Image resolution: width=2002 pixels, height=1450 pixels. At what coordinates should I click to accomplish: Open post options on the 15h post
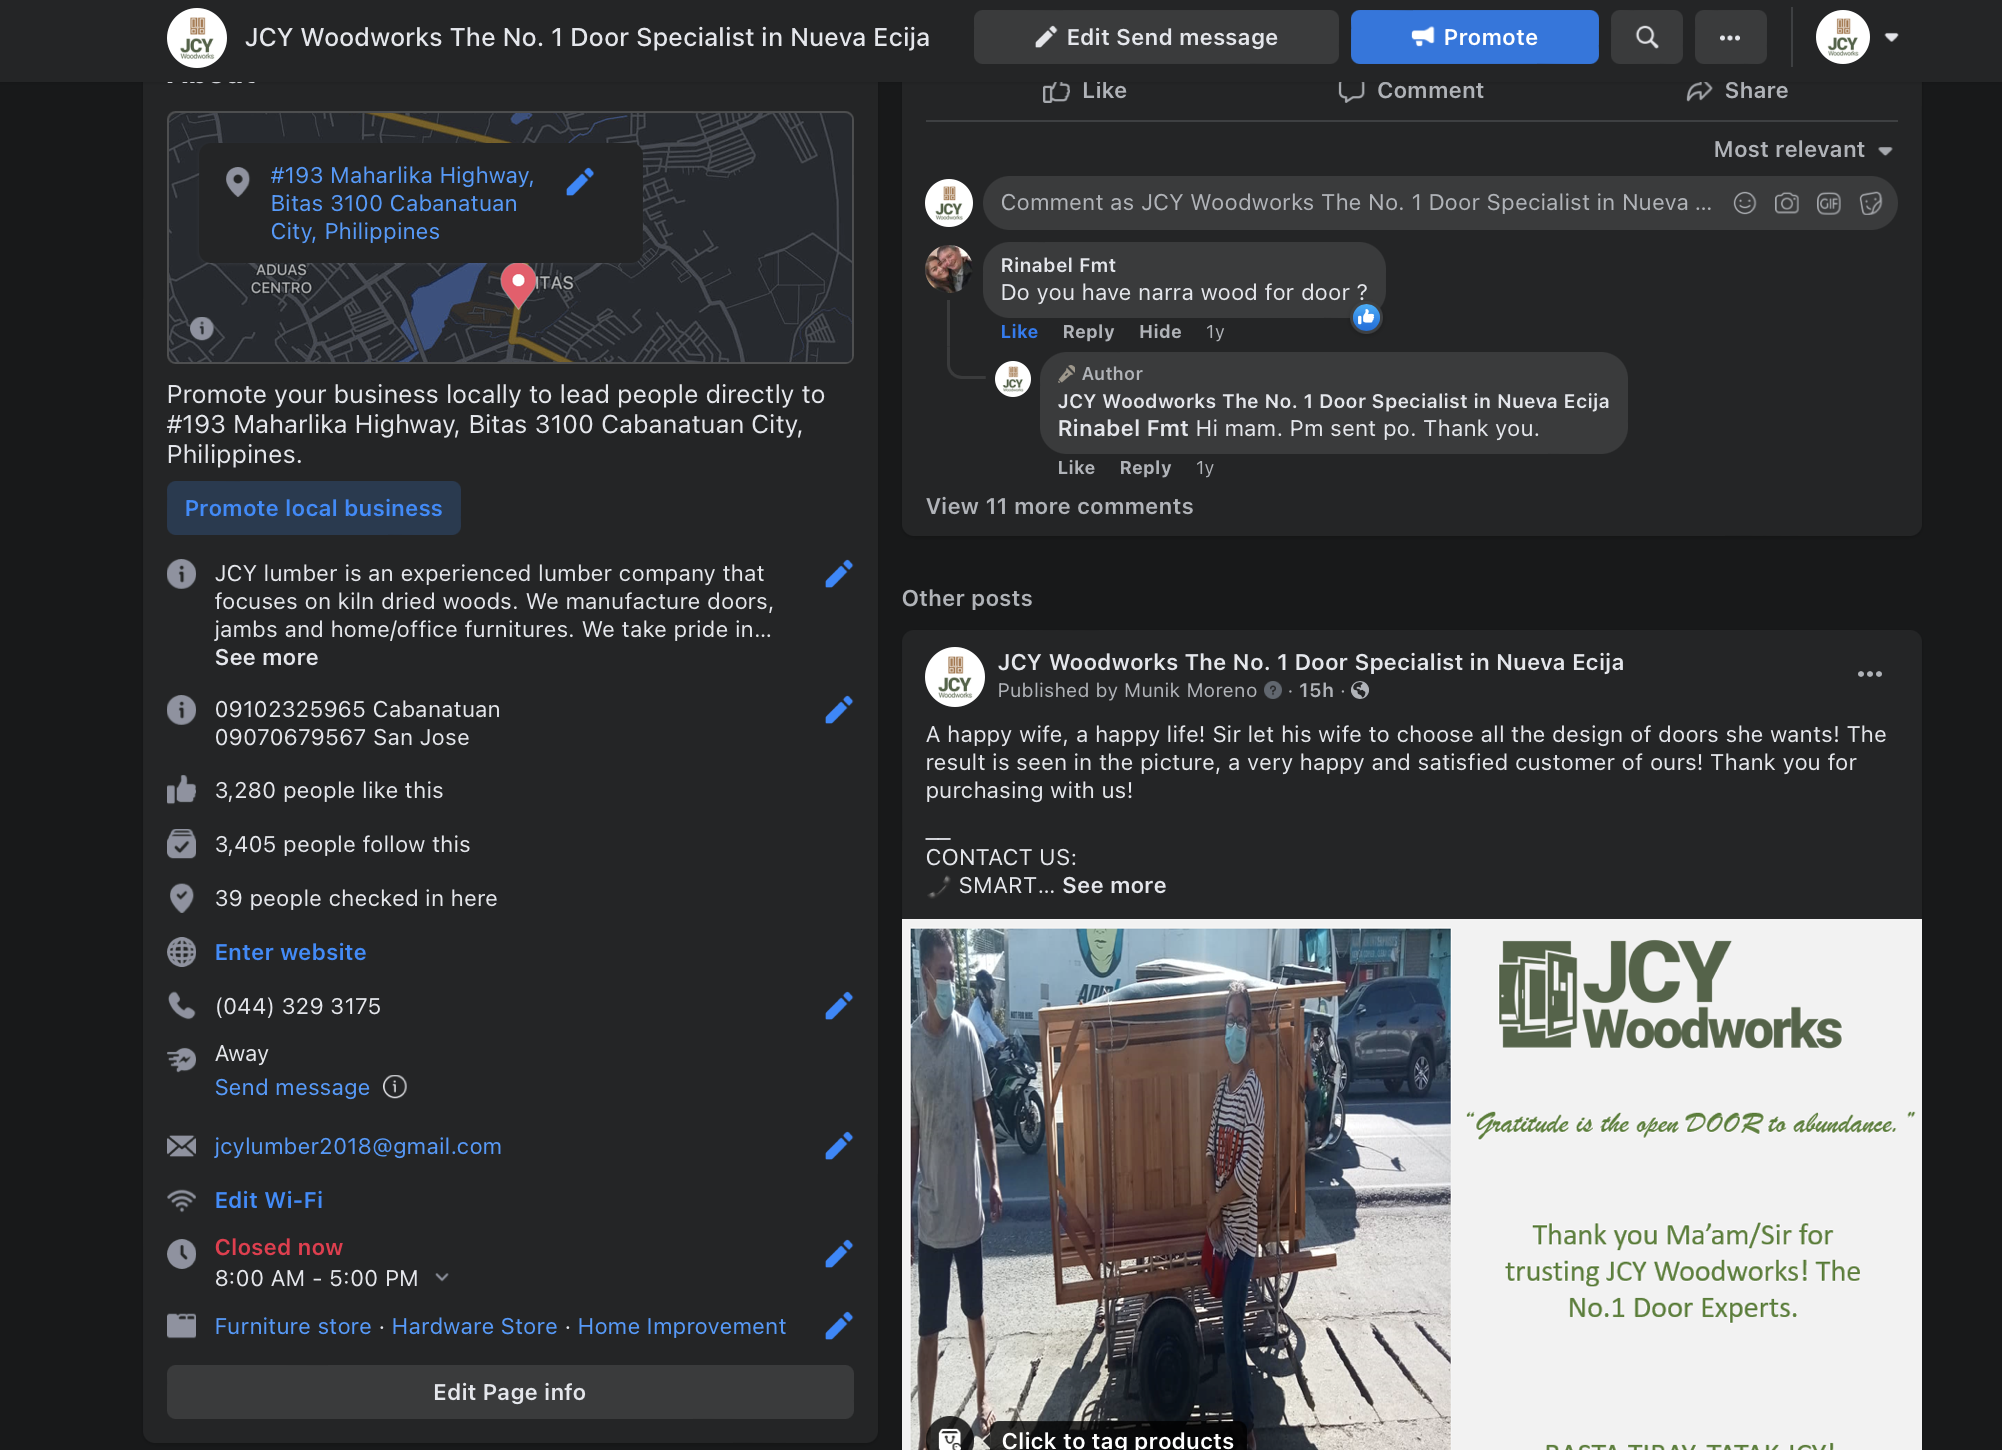pos(1869,674)
